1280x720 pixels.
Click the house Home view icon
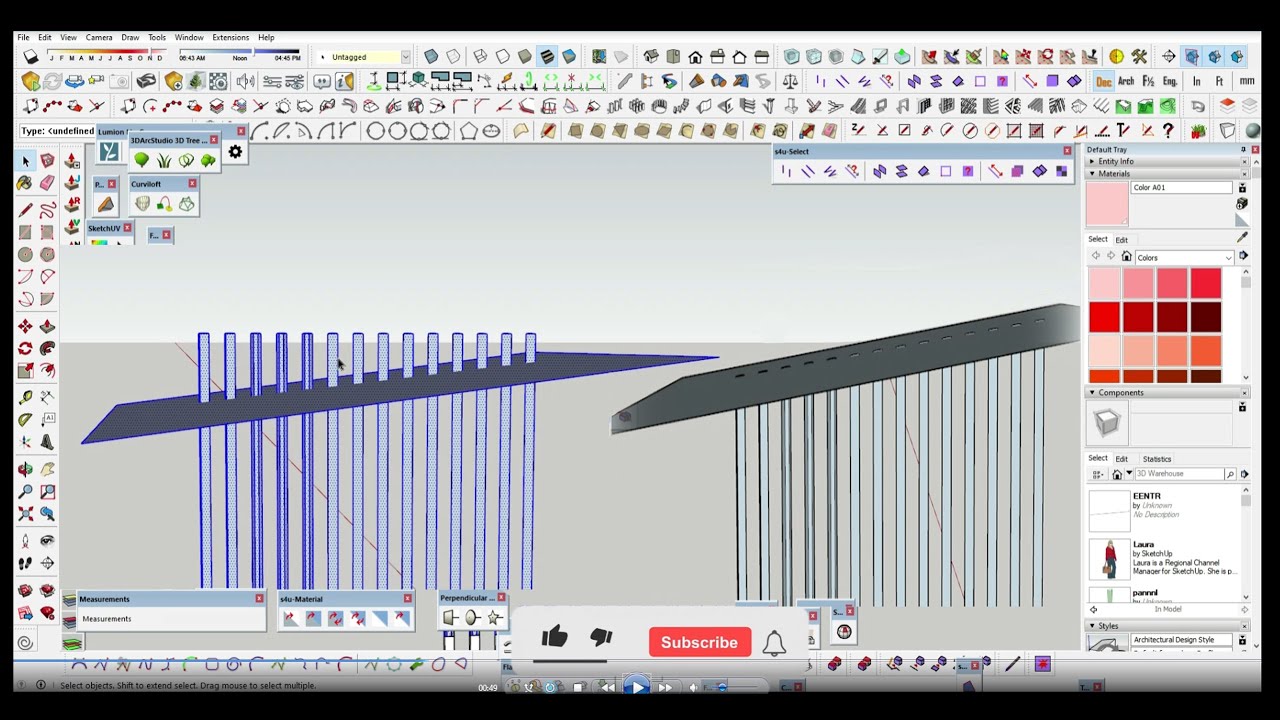(695, 57)
